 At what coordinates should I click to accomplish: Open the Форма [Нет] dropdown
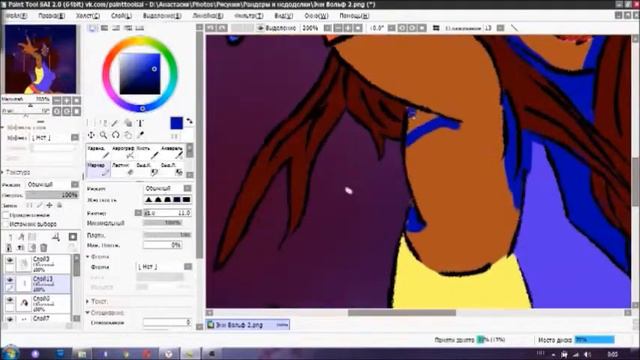point(164,267)
